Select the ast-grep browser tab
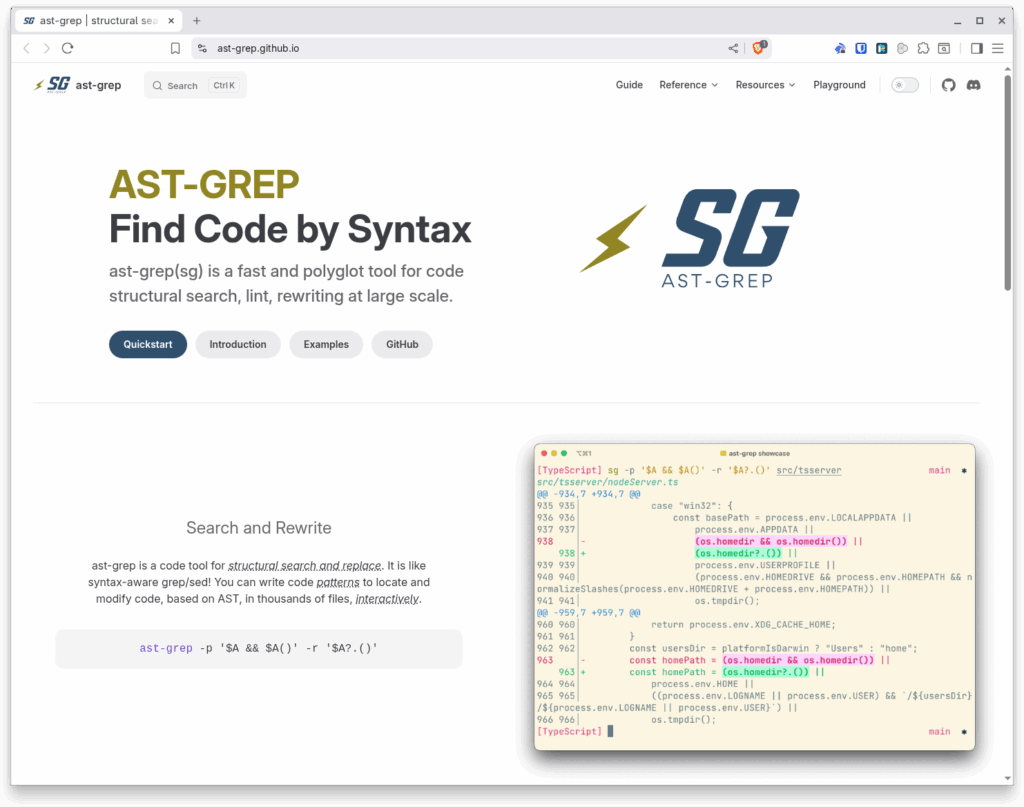Screen dimensions: 1024x807 [x=99, y=21]
